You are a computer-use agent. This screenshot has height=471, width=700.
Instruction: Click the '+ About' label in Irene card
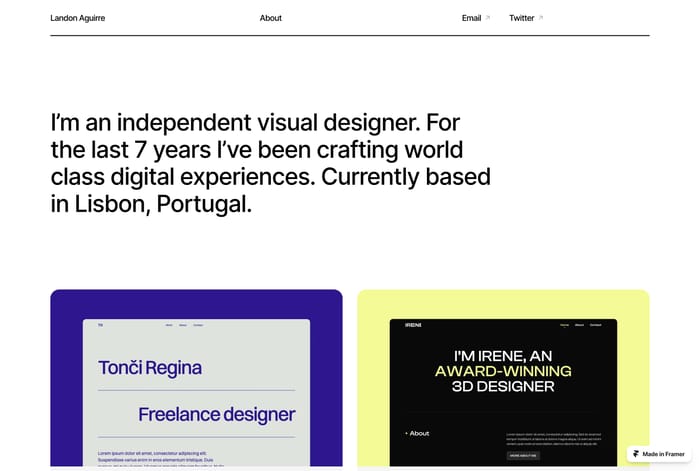[x=417, y=433]
